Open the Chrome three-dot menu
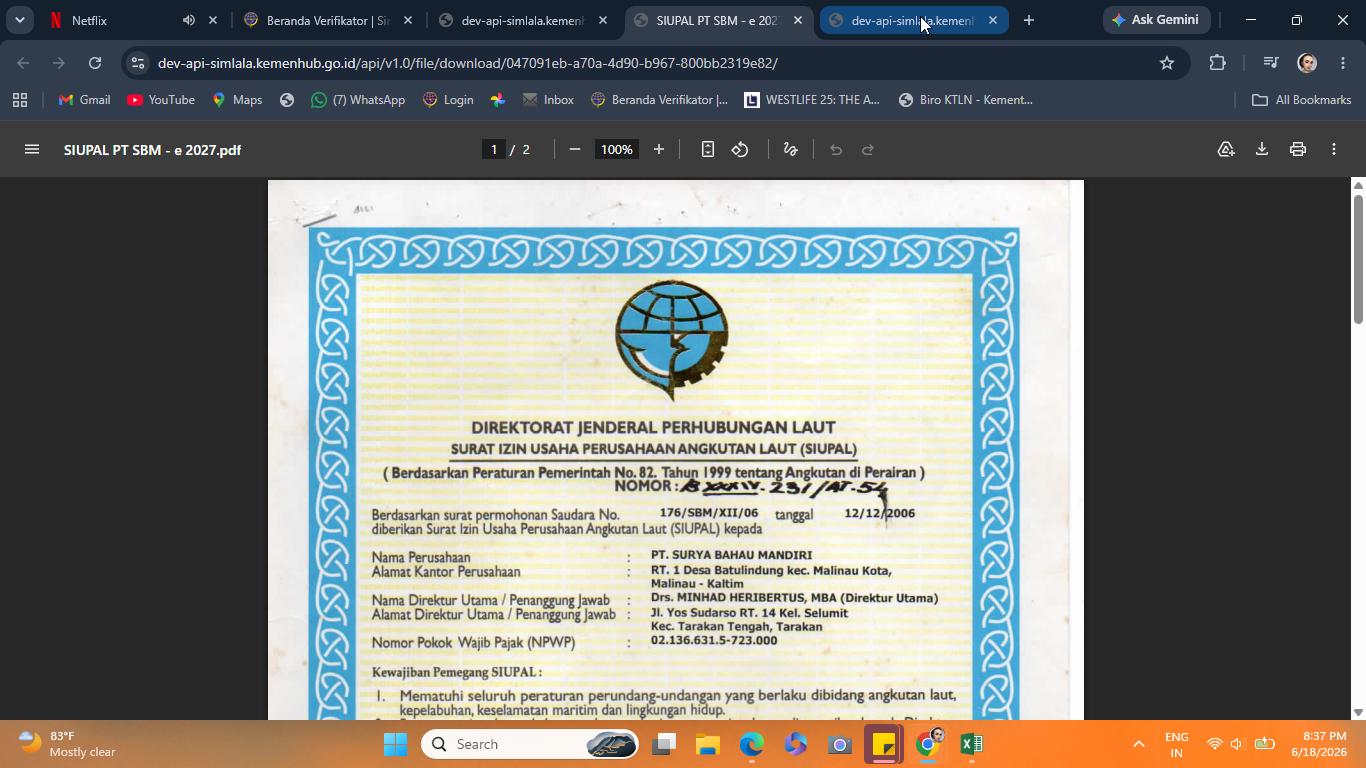The height and width of the screenshot is (768, 1366). pyautogui.click(x=1343, y=63)
